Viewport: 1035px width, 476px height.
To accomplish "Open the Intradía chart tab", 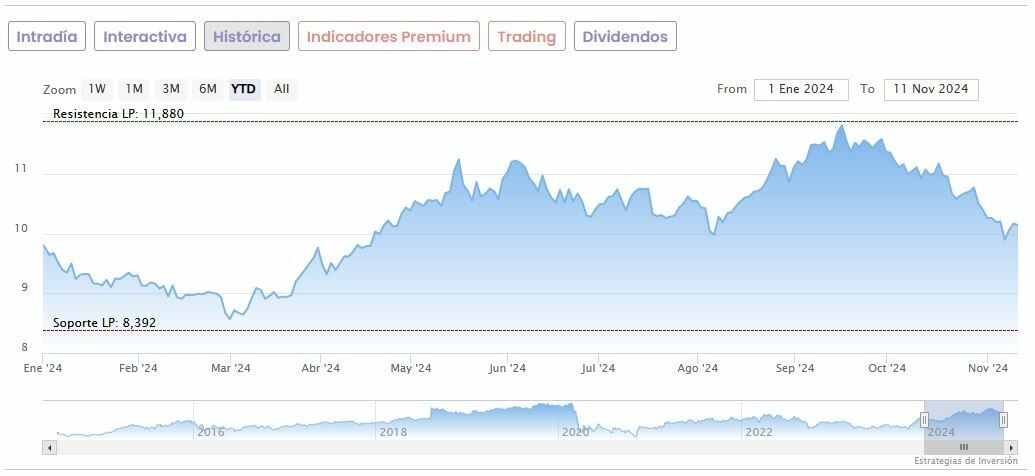I will click(47, 37).
